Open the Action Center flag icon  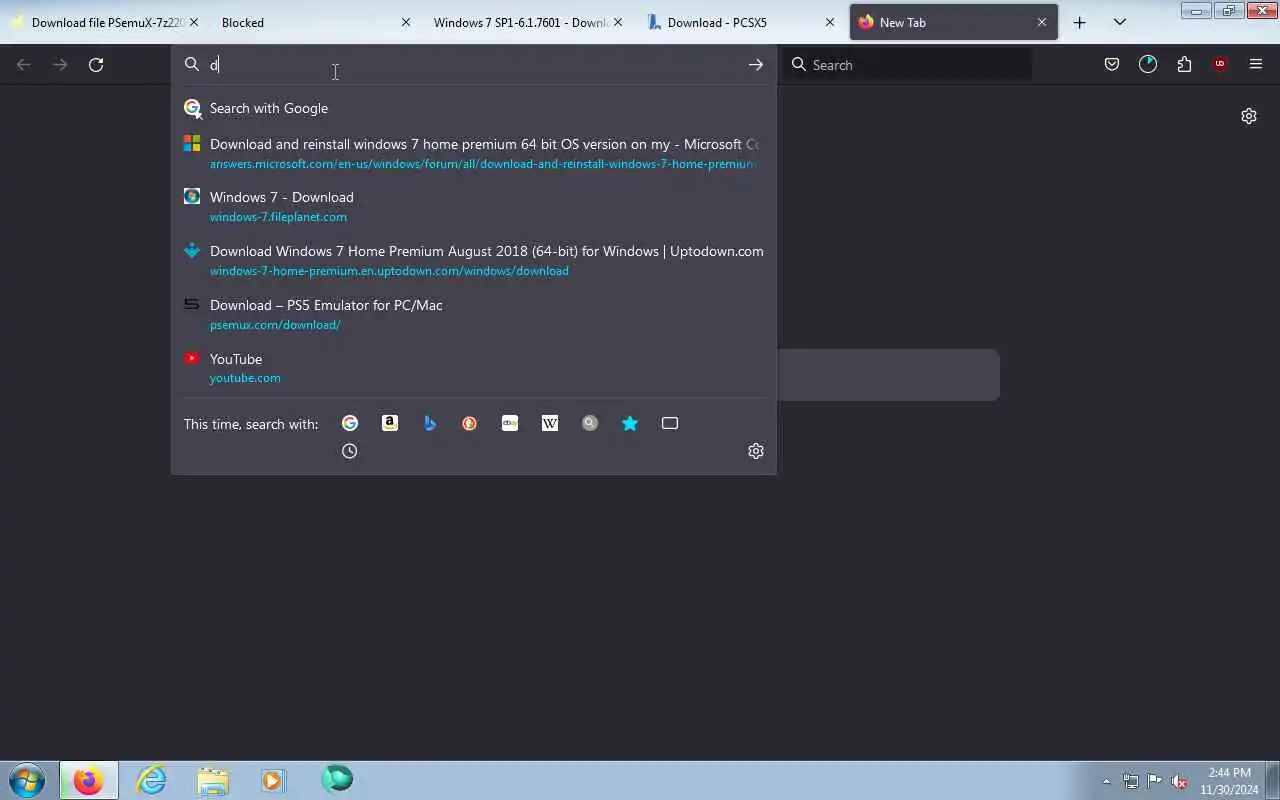[1154, 781]
